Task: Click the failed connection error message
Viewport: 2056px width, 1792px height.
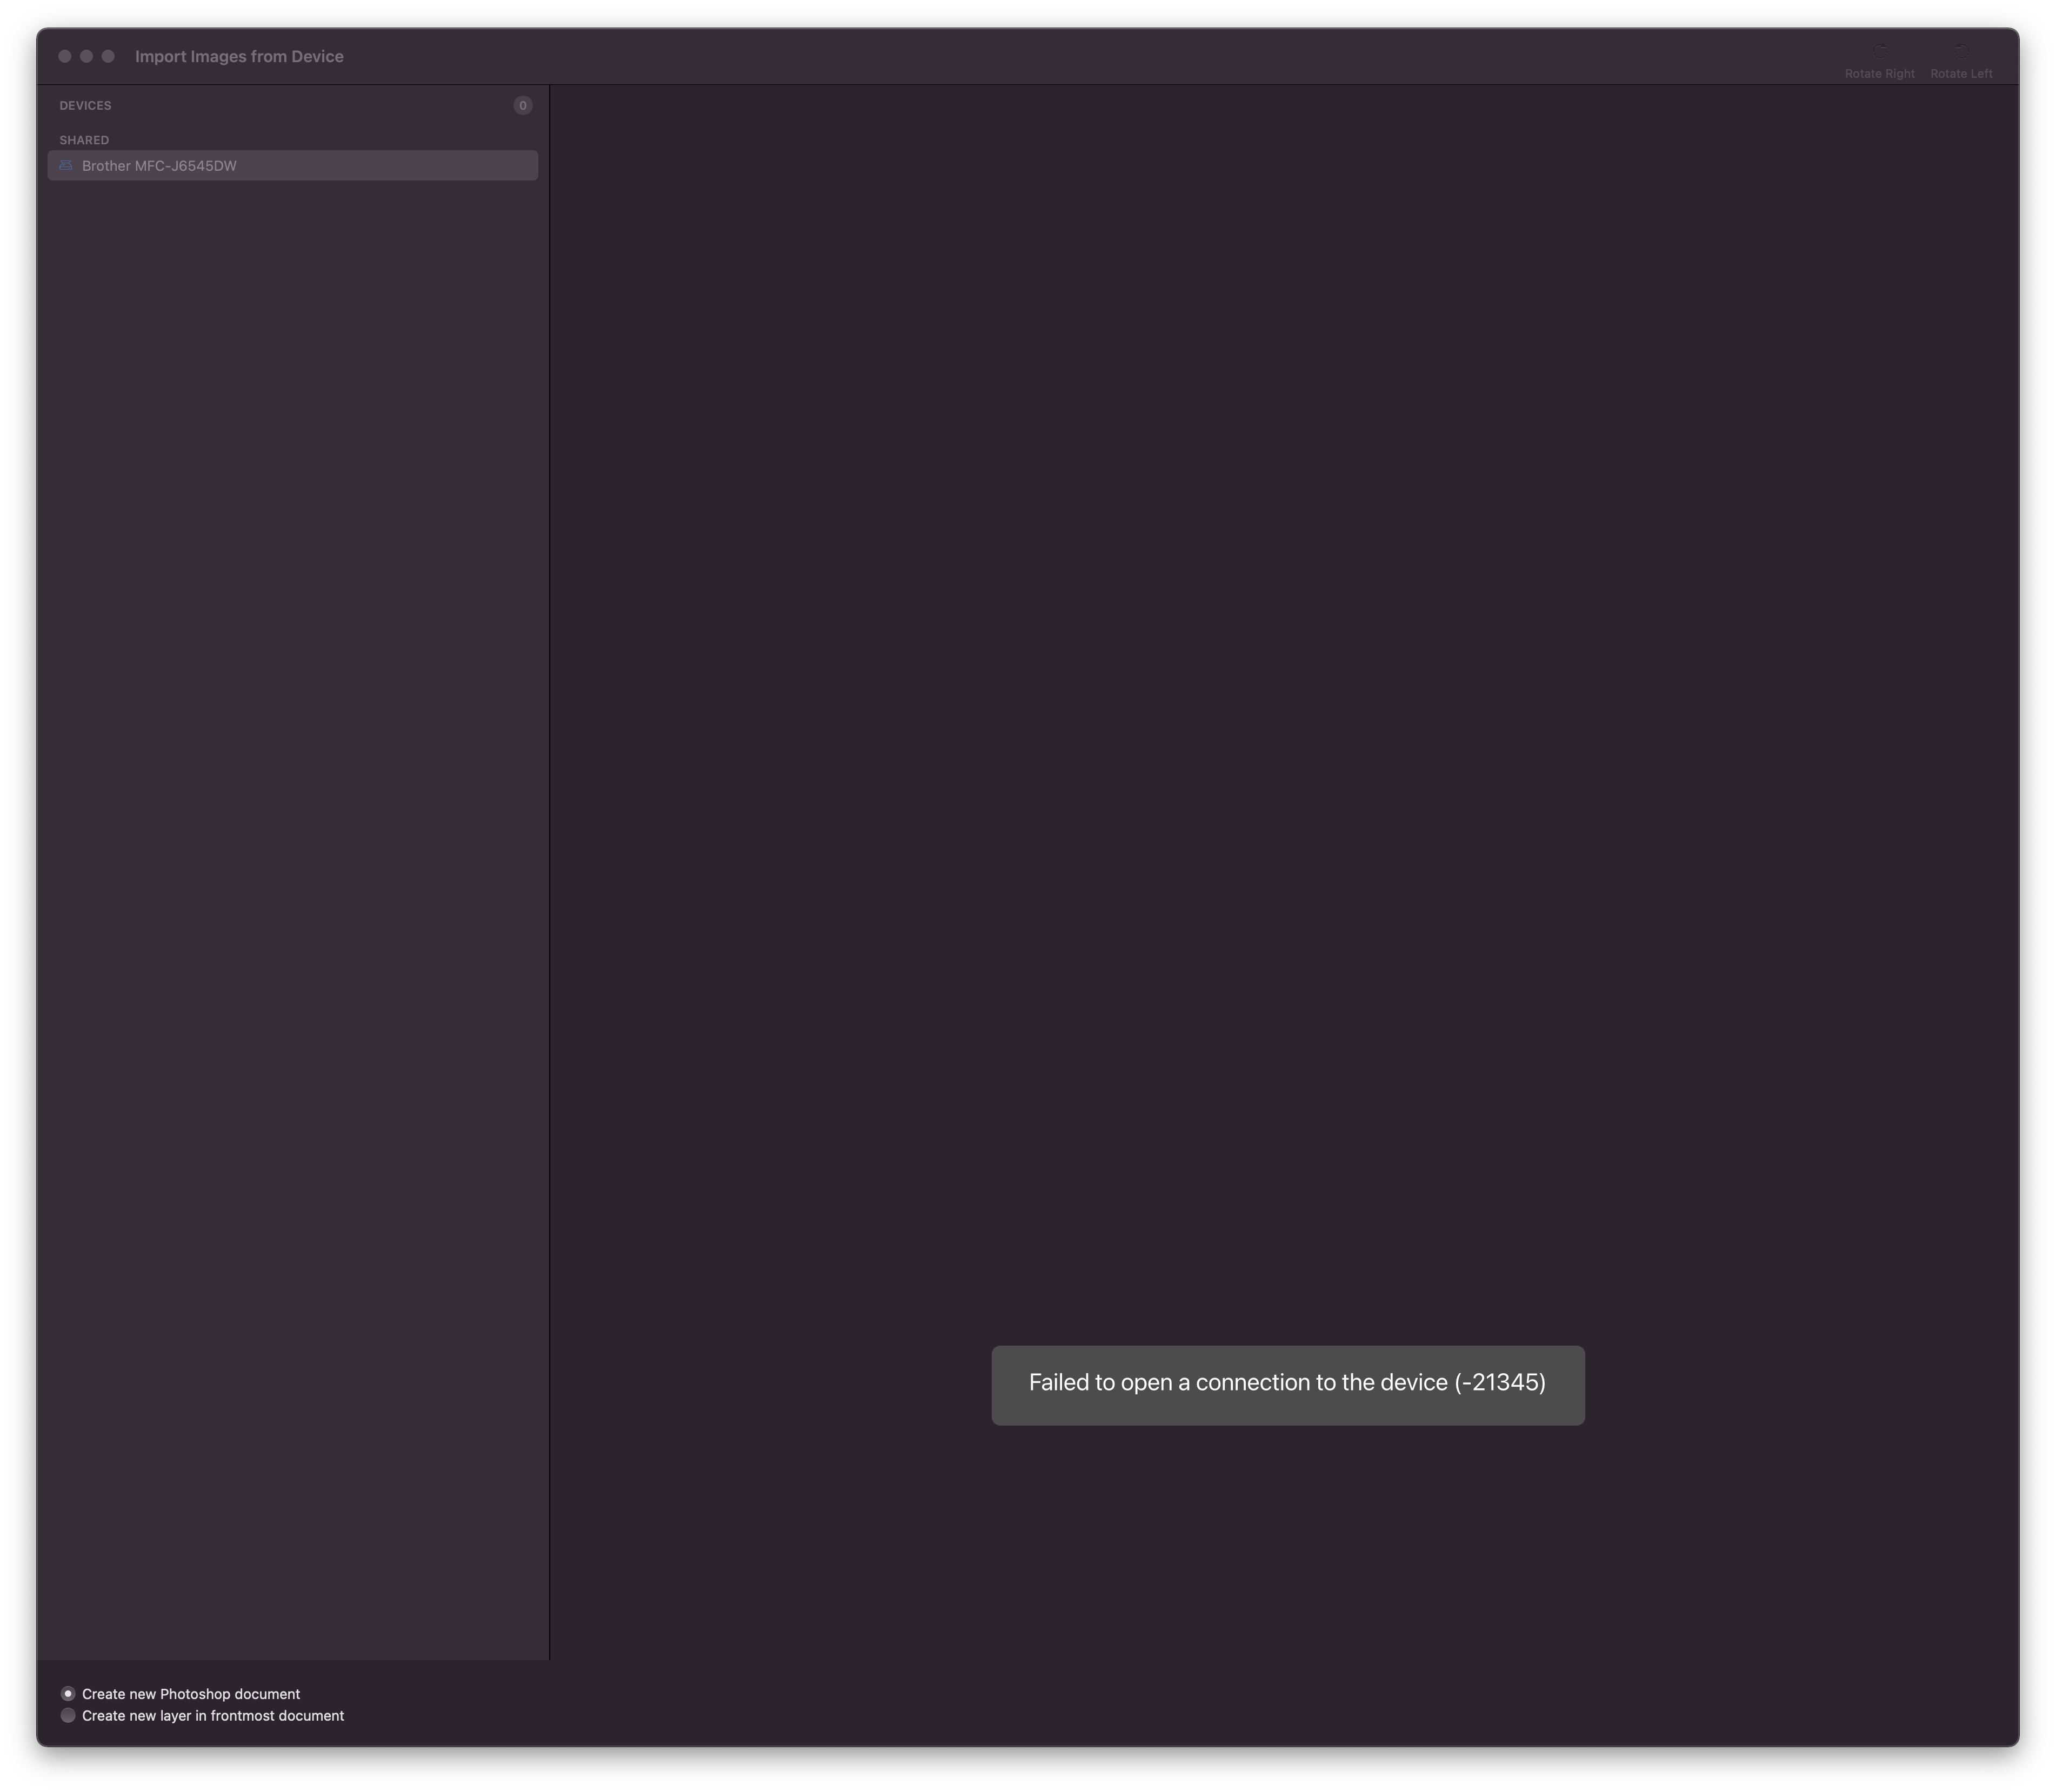Action: pos(1287,1384)
